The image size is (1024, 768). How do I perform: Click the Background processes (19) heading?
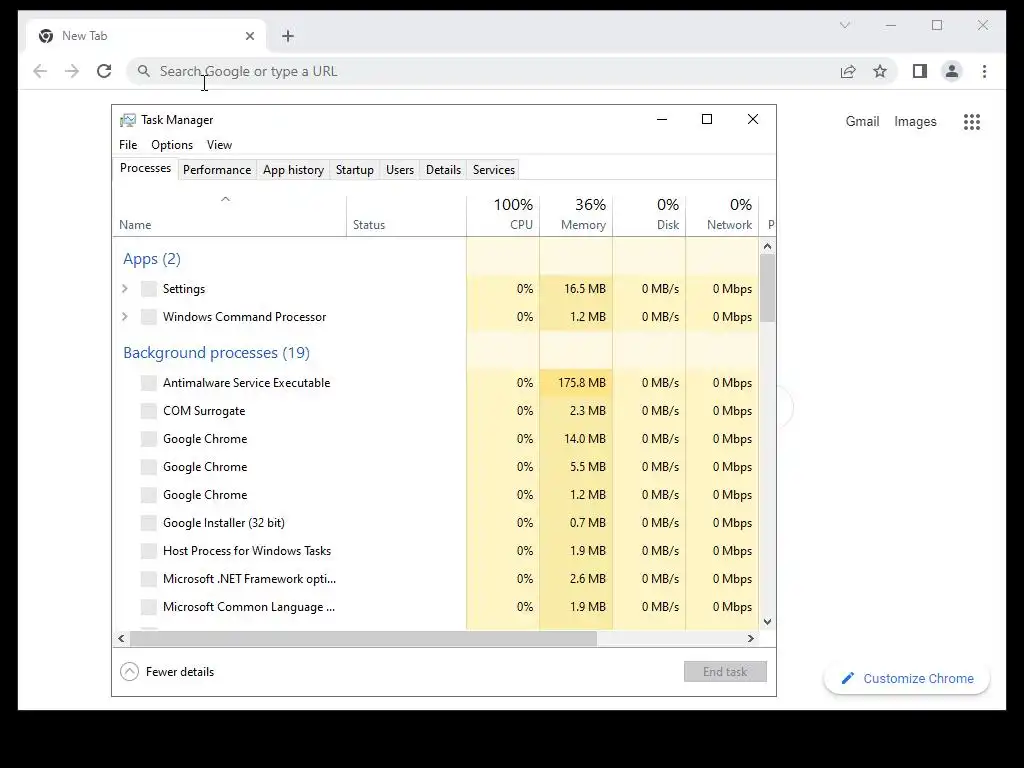[x=216, y=353]
